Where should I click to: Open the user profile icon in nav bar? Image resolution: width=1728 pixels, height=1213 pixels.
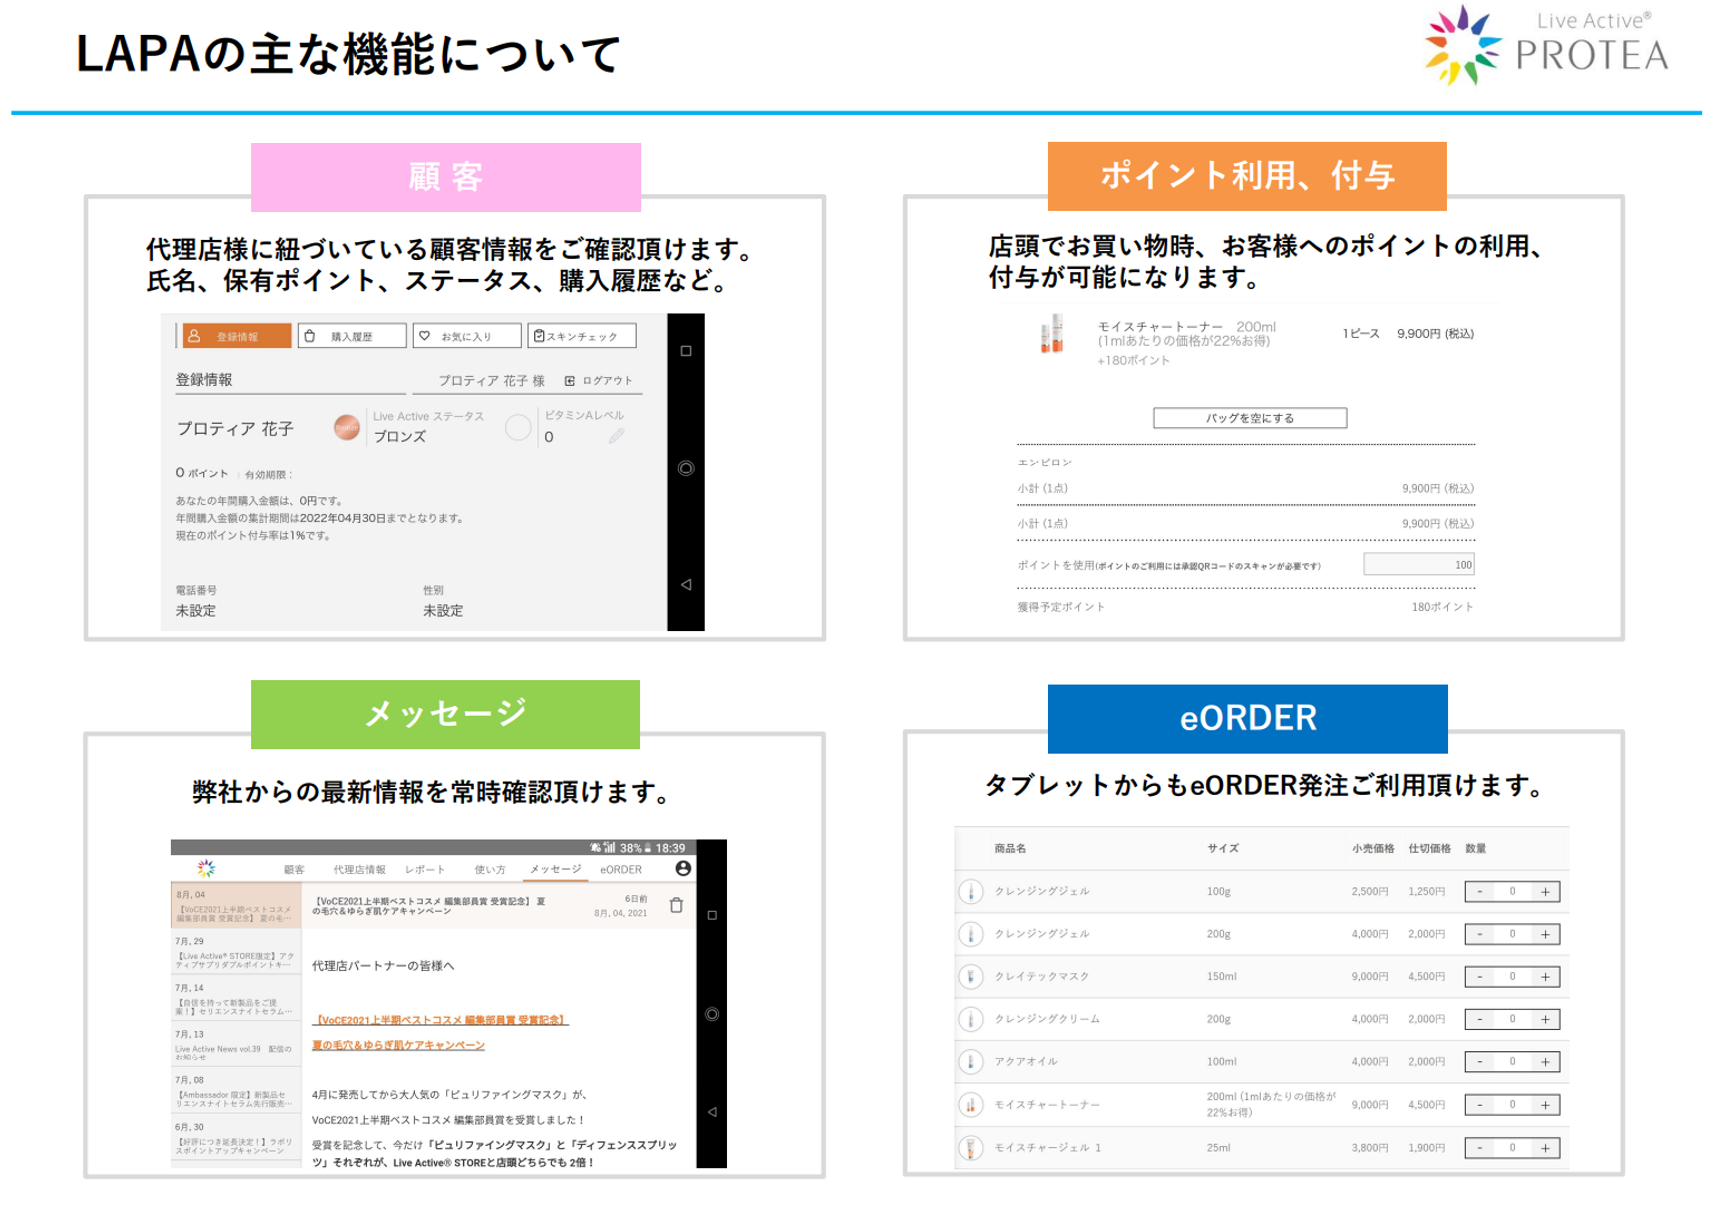click(x=683, y=868)
